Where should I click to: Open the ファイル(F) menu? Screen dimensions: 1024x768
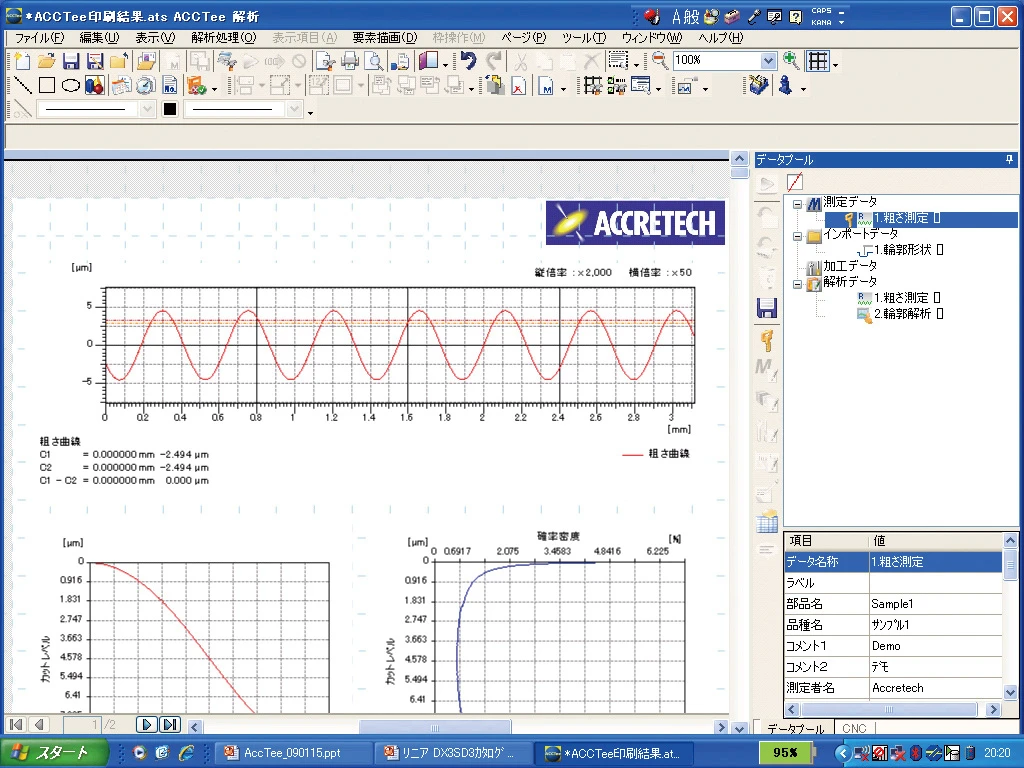pos(39,38)
